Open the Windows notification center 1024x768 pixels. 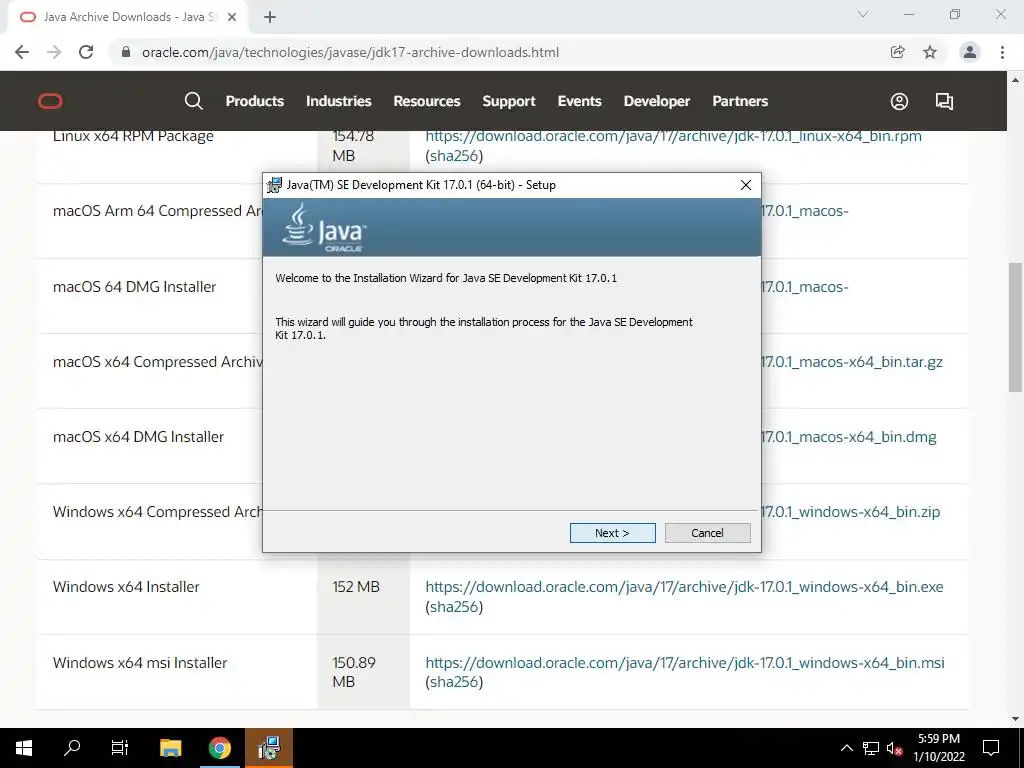[x=991, y=748]
